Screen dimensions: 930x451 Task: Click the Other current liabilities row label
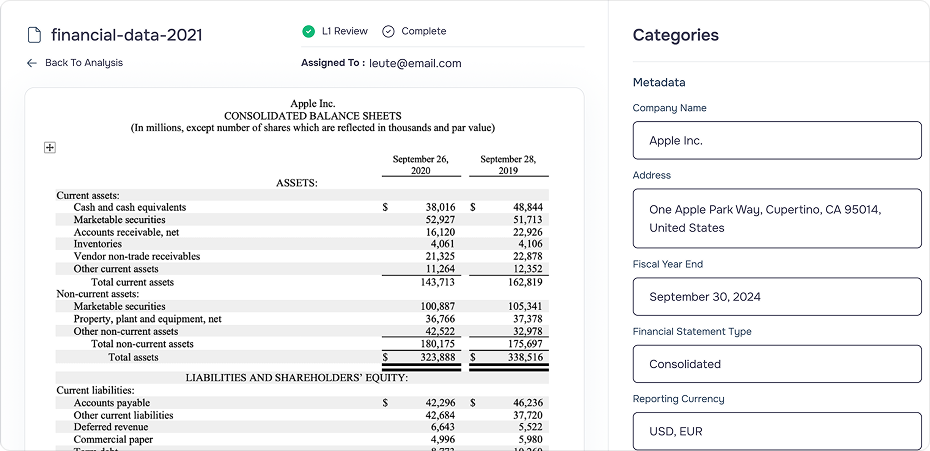coord(123,415)
